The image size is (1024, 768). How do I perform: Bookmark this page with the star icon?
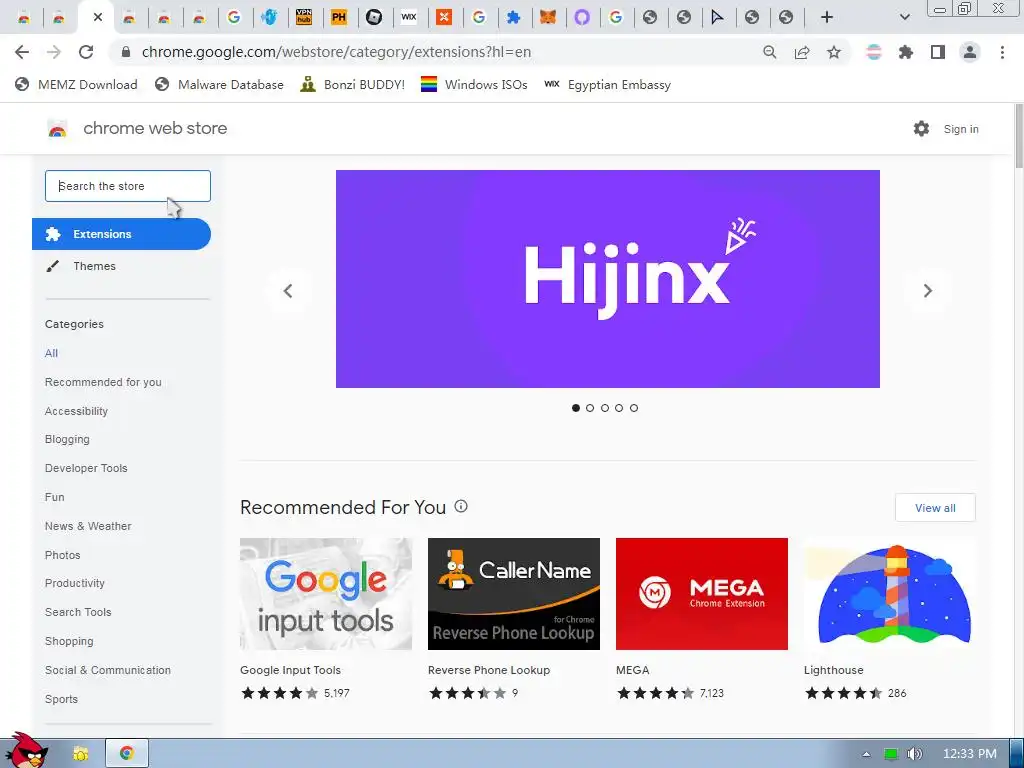tap(834, 52)
